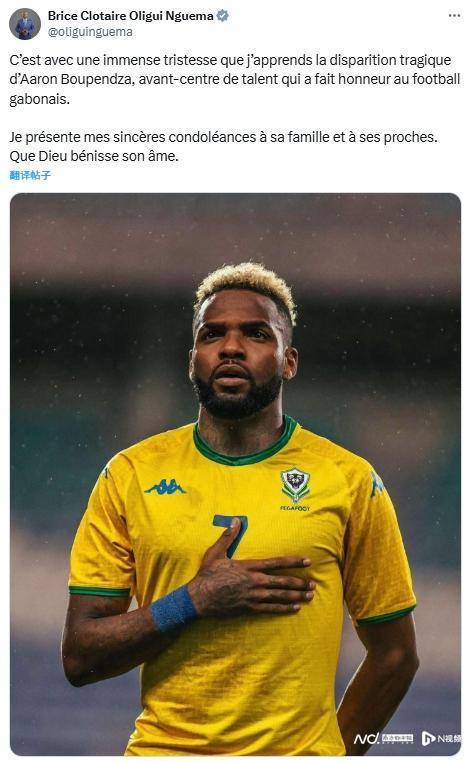Click the FEGAFOOT crest on the jersey
Image resolution: width=470 pixels, height=761 pixels.
[x=295, y=488]
